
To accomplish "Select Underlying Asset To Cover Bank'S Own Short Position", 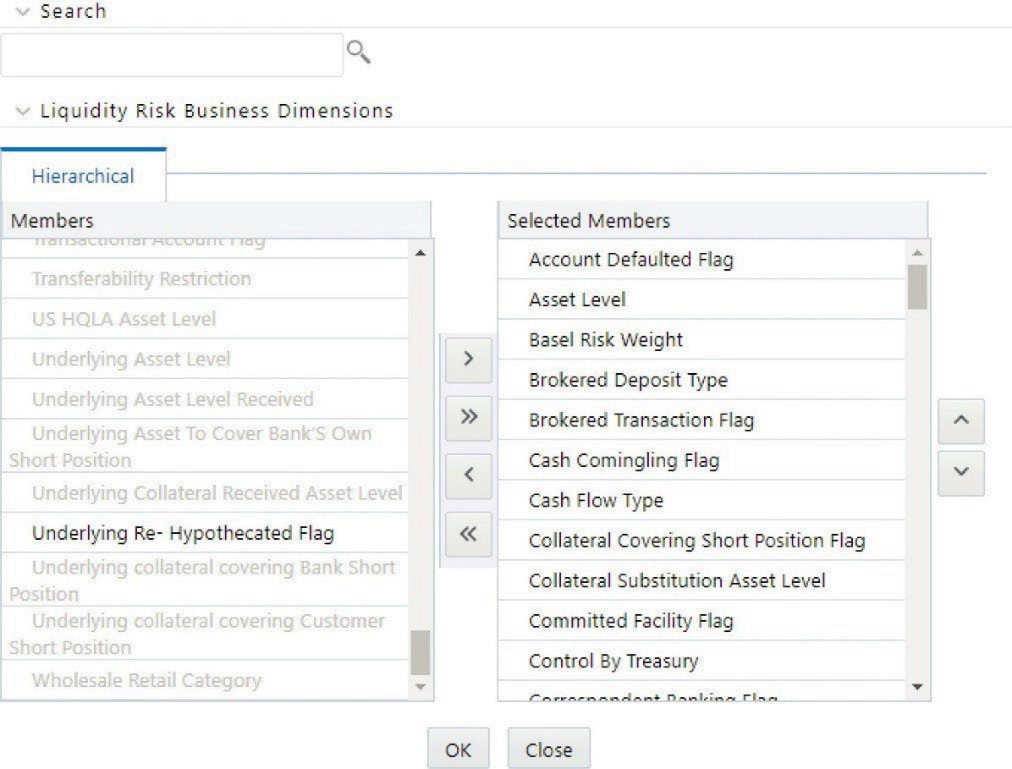I will point(205,446).
